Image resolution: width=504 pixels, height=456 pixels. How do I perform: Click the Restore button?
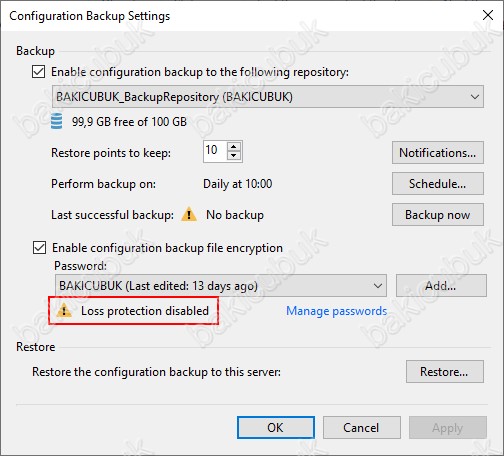445,371
